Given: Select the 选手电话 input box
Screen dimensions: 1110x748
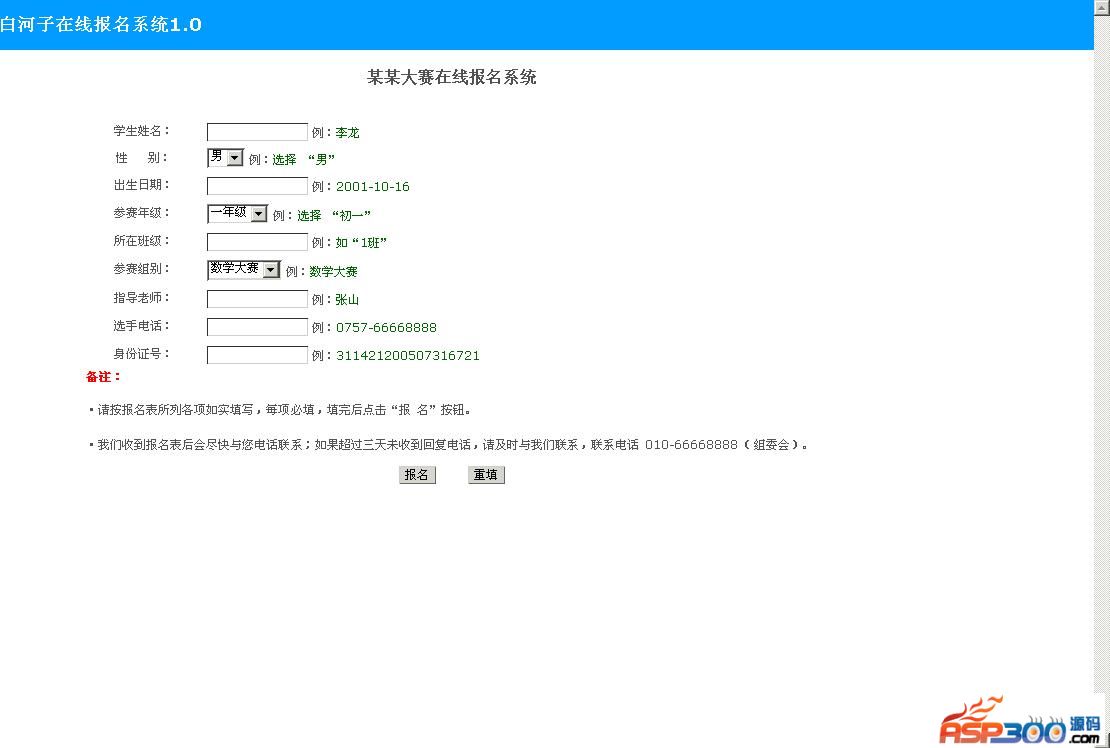Looking at the screenshot, I should (x=257, y=327).
